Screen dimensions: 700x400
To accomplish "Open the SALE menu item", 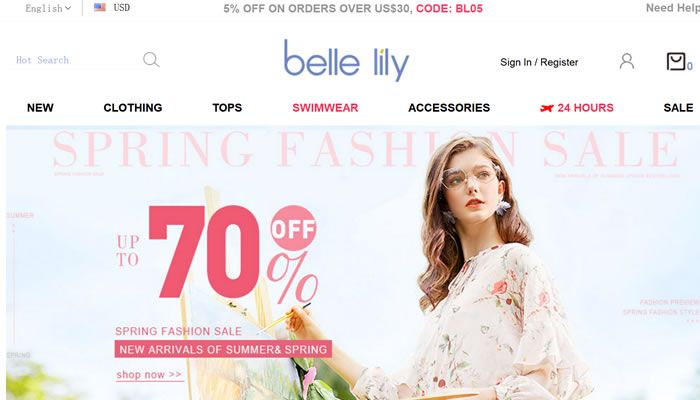I will coord(678,108).
